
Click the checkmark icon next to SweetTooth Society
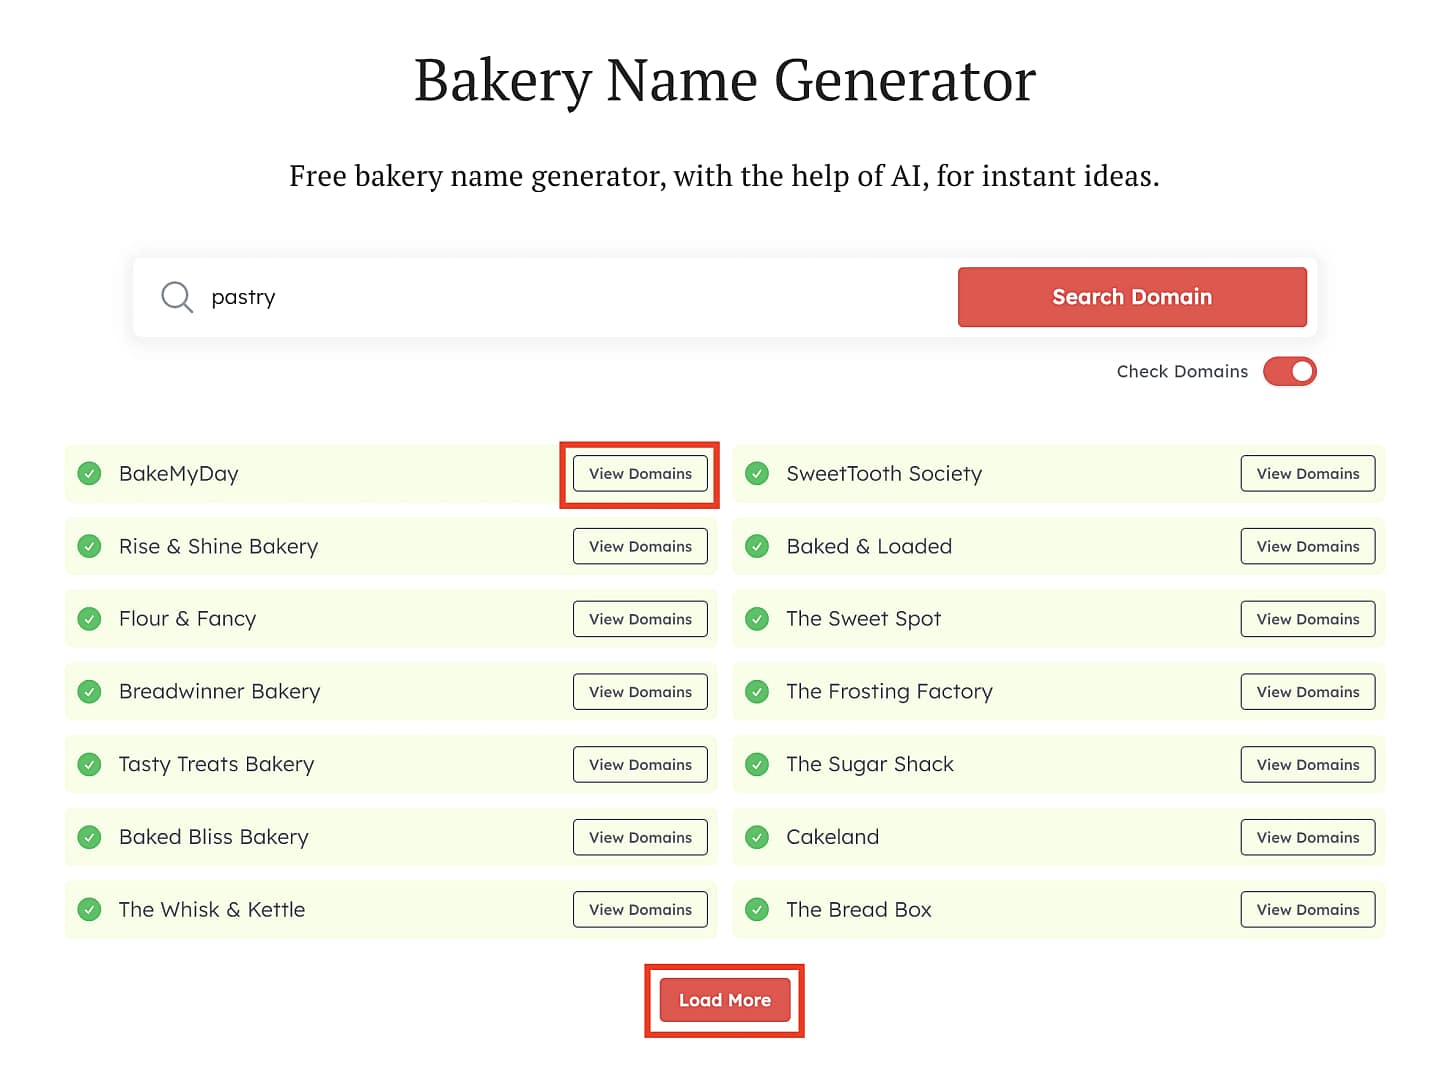click(757, 473)
